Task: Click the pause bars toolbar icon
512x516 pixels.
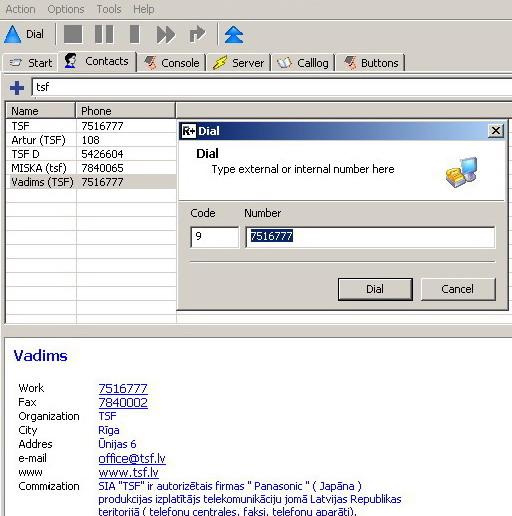Action: [x=104, y=34]
